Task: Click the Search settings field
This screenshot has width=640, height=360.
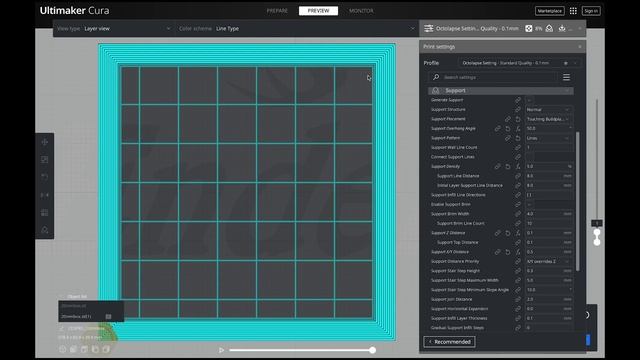Action: click(493, 77)
